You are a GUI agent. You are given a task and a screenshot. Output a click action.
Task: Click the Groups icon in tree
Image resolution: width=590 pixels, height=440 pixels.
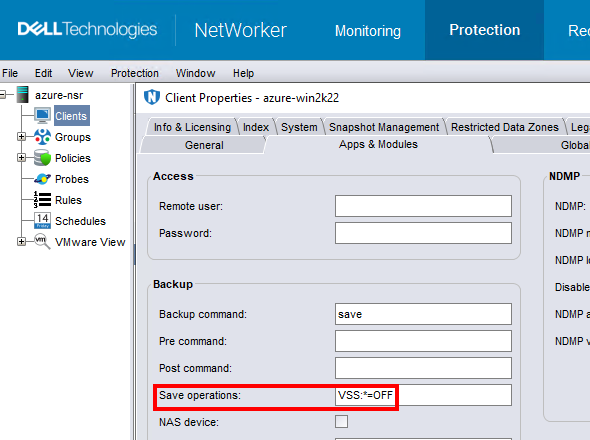coord(42,137)
